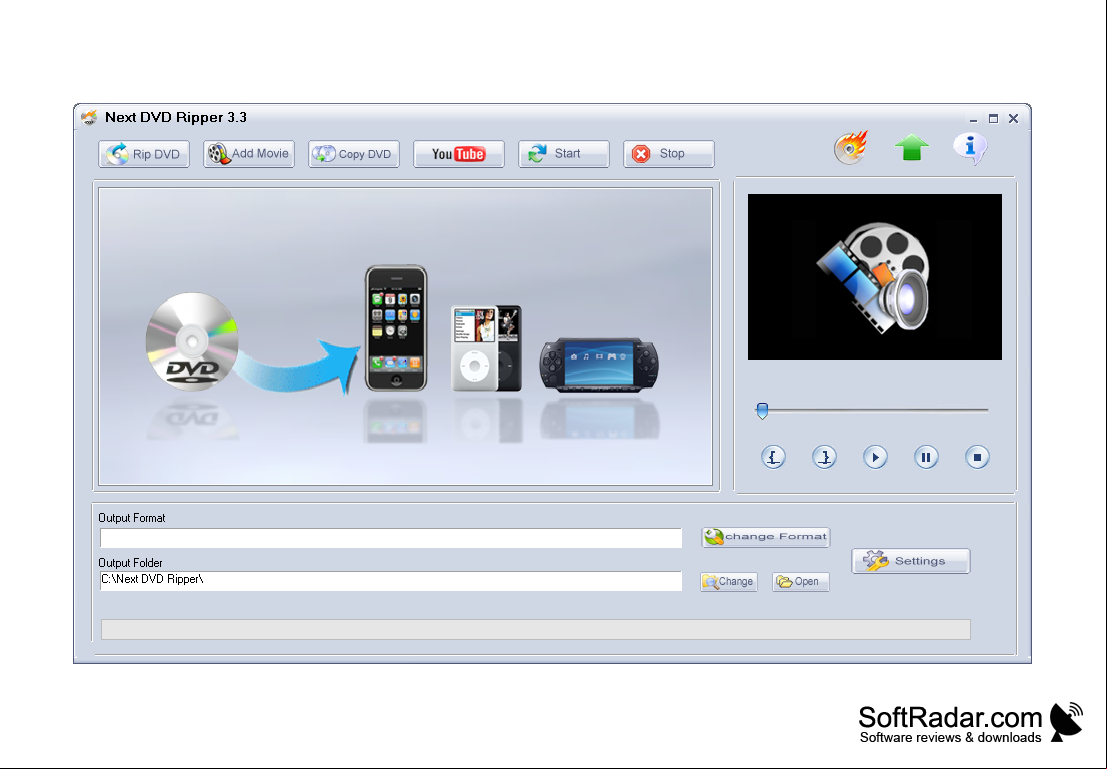Click the iPod device image

(486, 348)
